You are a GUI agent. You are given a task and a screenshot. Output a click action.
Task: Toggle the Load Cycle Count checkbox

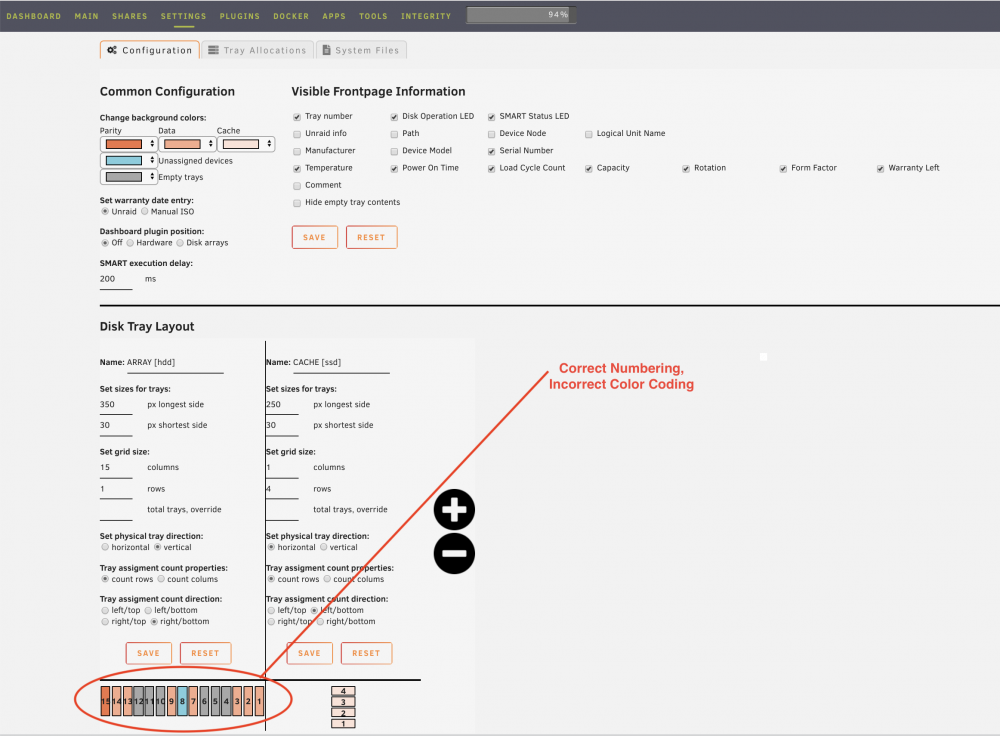pyautogui.click(x=492, y=168)
